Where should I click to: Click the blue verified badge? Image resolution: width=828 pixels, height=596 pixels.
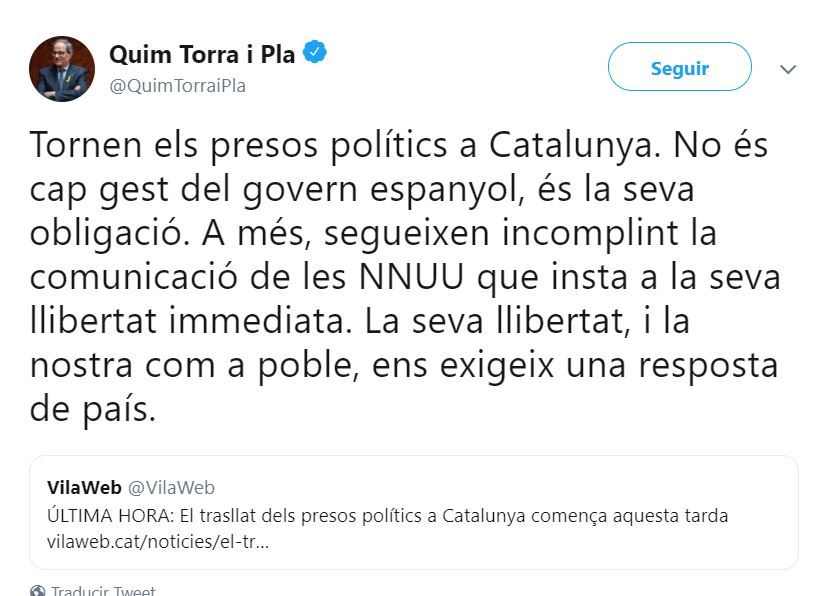[314, 53]
